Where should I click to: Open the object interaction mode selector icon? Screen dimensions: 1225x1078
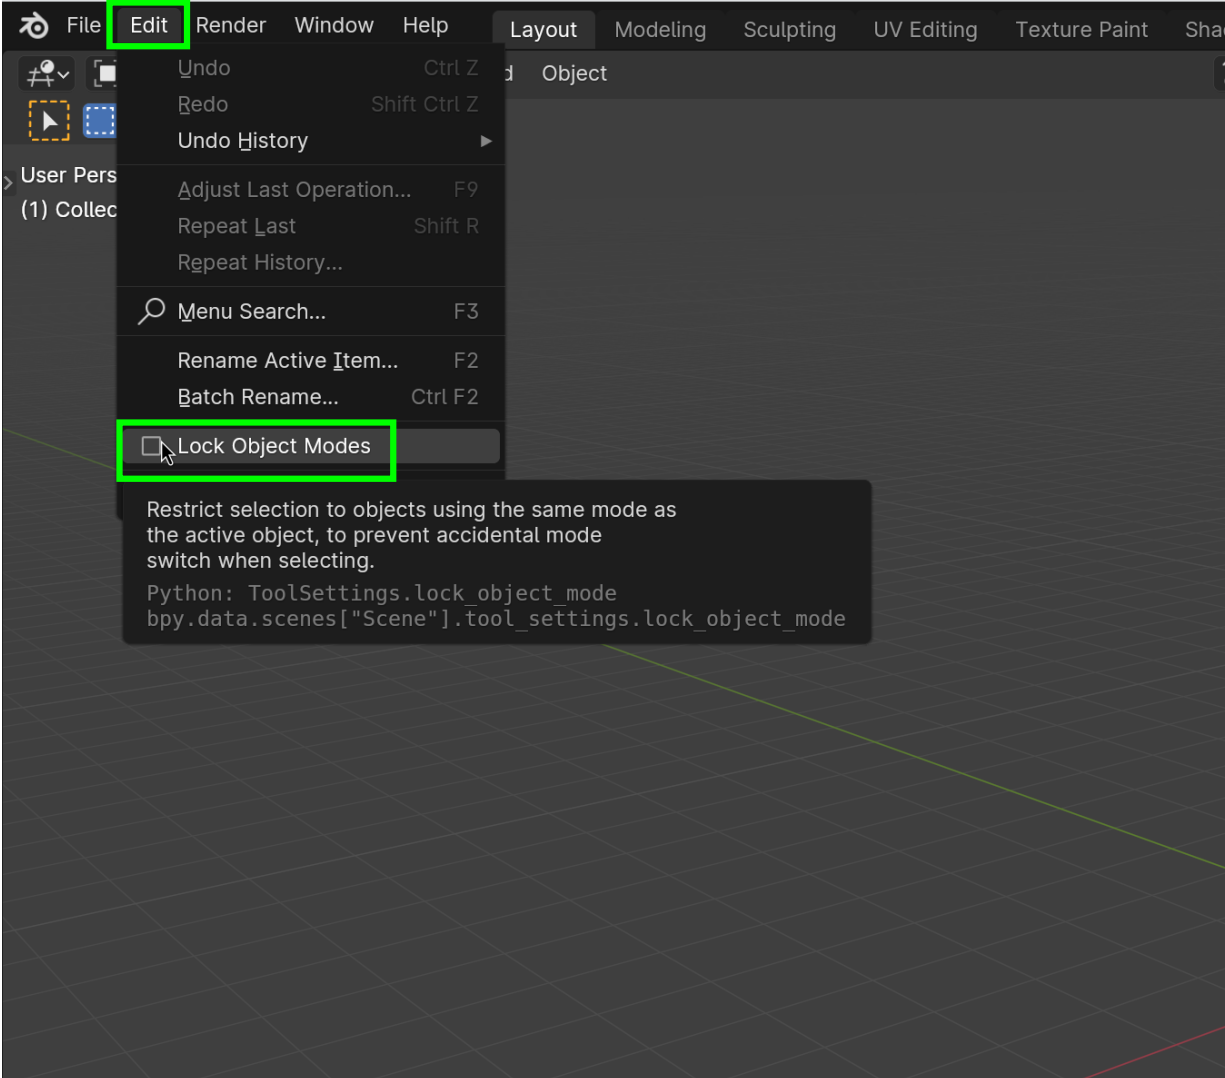point(104,74)
